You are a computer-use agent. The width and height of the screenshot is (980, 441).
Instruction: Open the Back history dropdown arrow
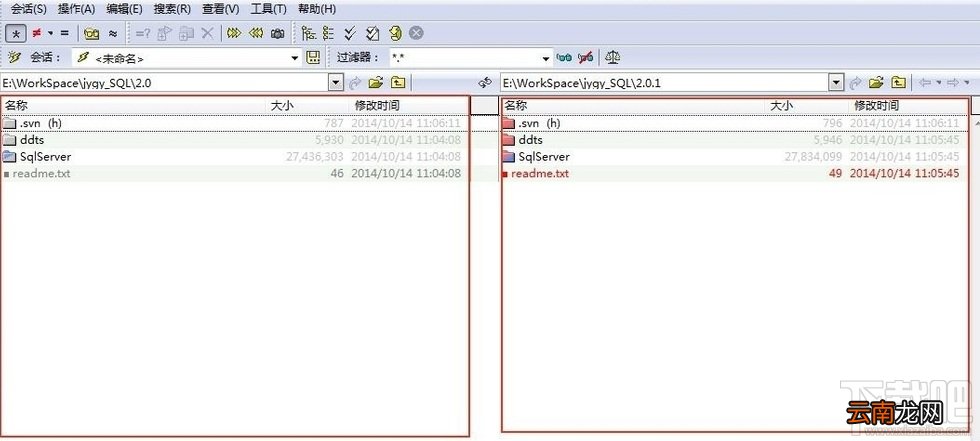click(x=938, y=82)
